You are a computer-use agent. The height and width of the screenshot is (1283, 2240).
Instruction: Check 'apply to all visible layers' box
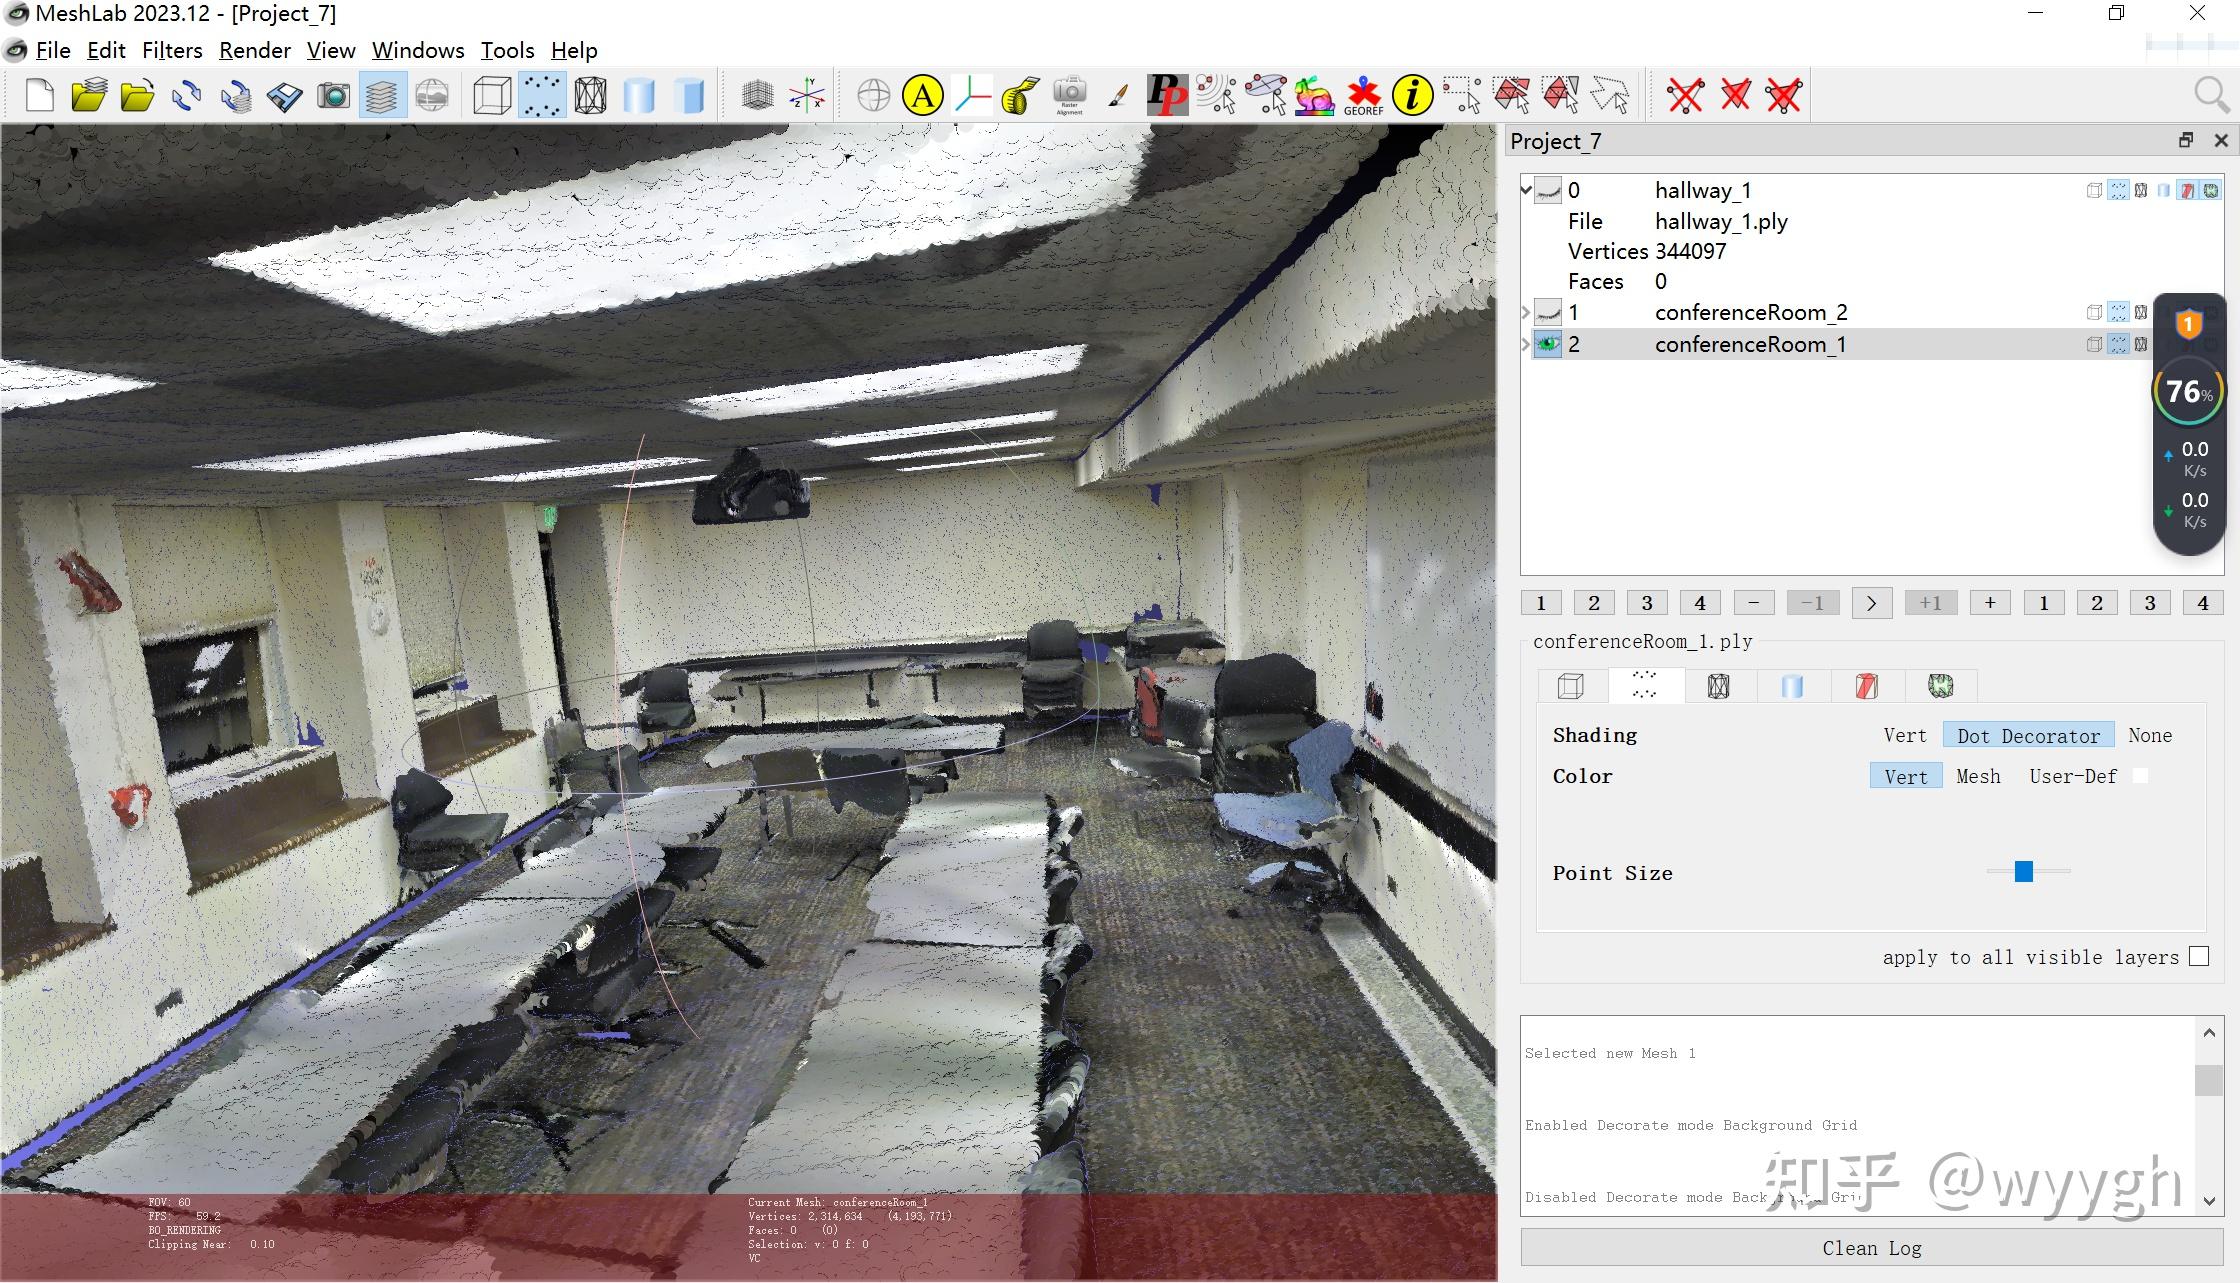(x=2199, y=956)
